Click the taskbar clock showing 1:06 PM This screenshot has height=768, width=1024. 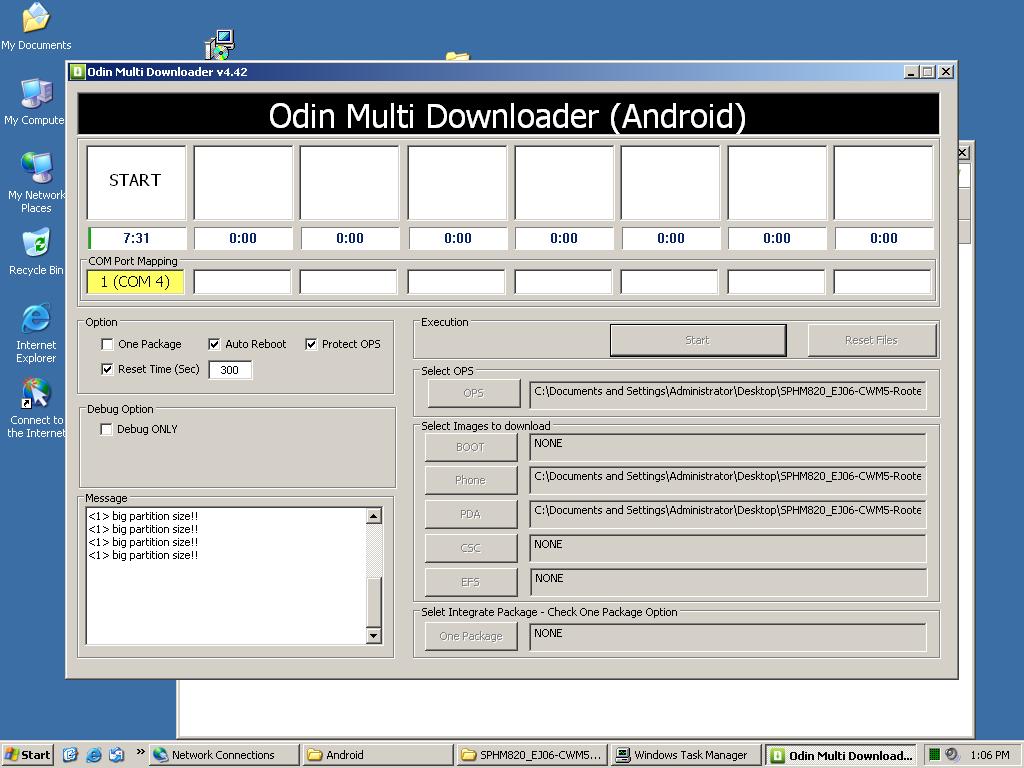pyautogui.click(x=989, y=755)
